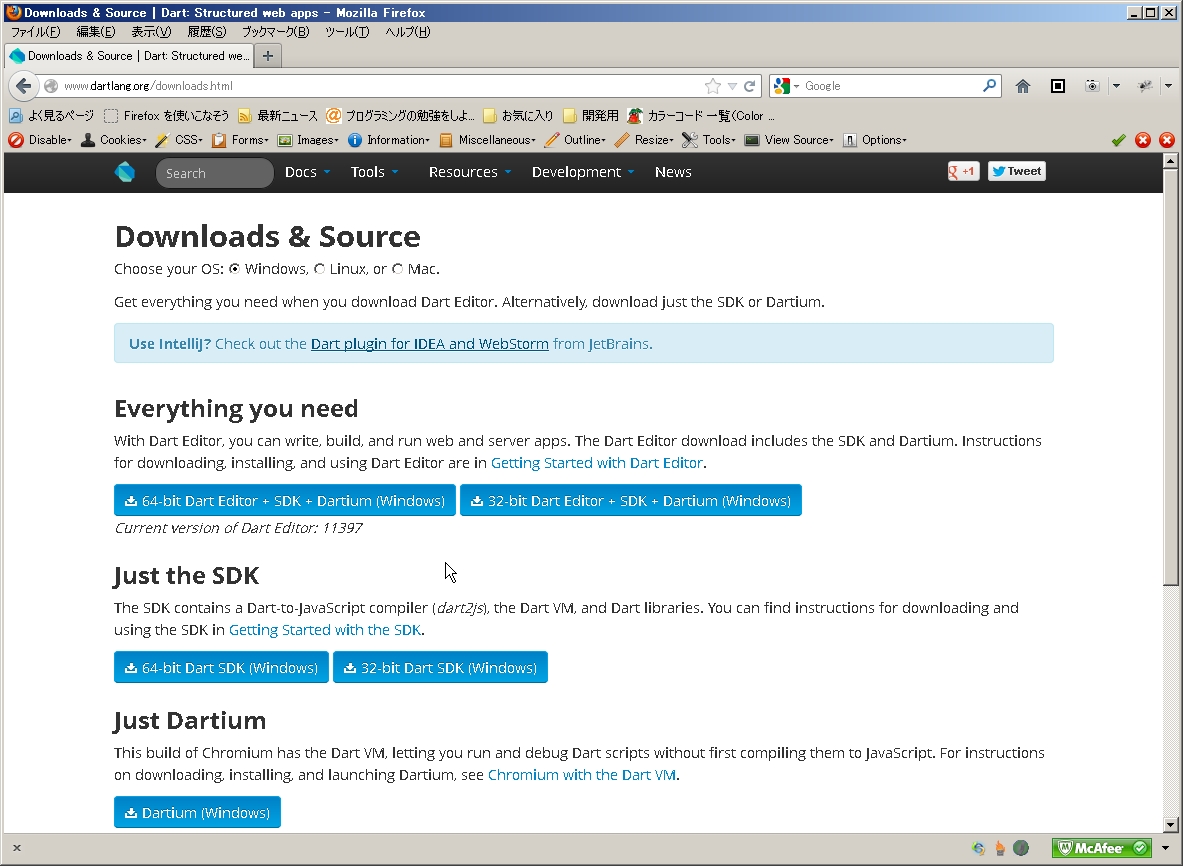1183x866 pixels.
Task: Open the News link in site header
Action: click(673, 172)
